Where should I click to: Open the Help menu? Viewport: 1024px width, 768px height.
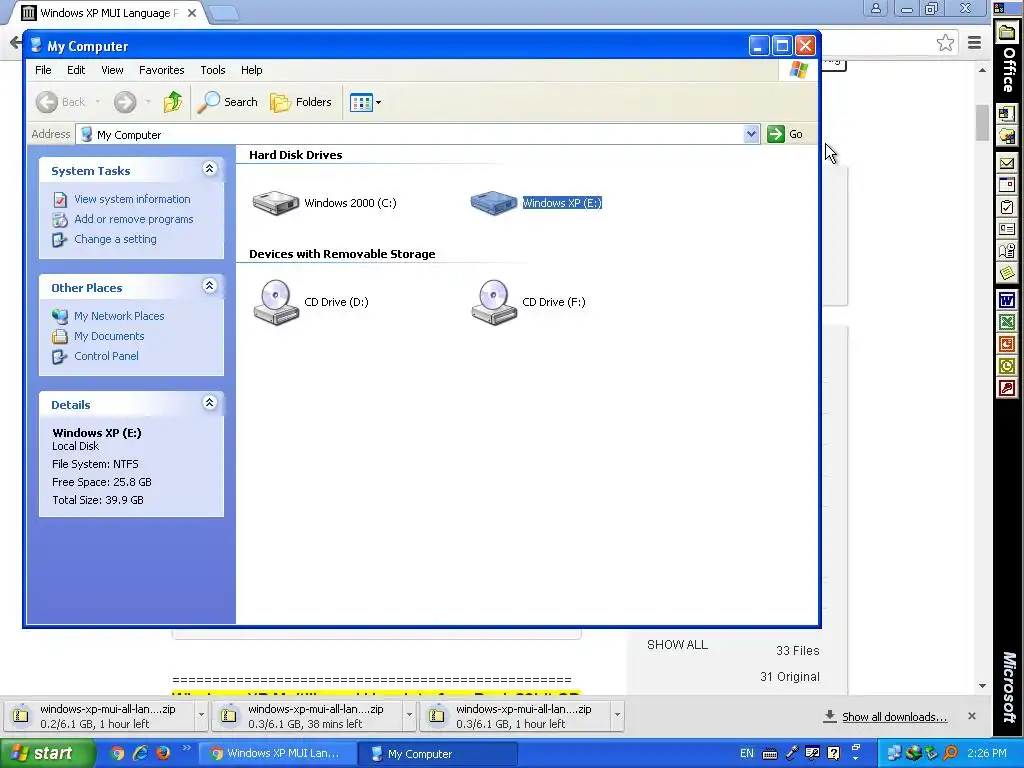point(251,70)
